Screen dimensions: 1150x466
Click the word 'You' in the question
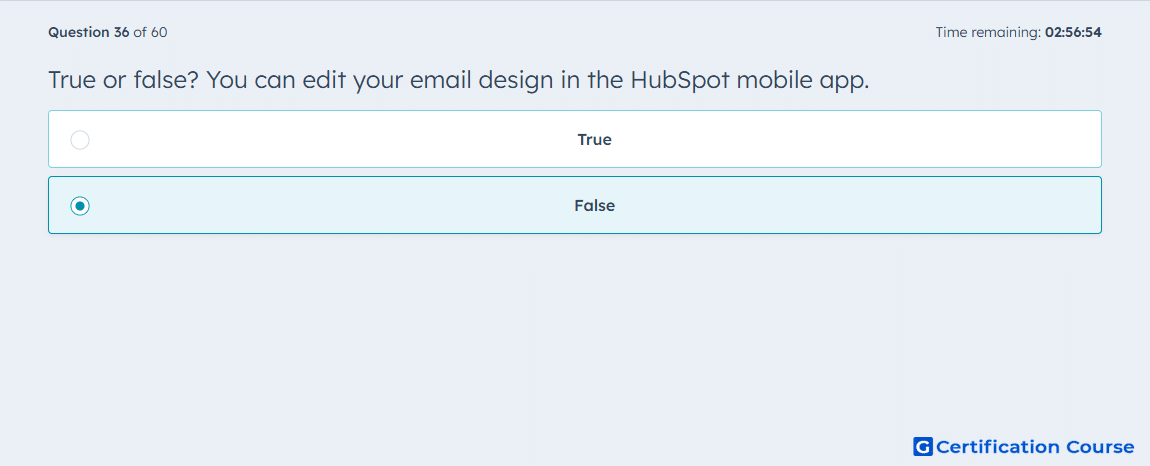tap(227, 80)
